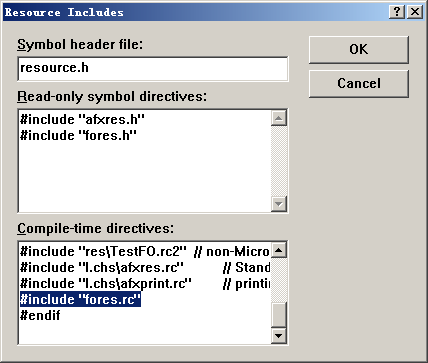Click the l.chs\afxprint.rc include line
This screenshot has height=363, width=428.
[144, 283]
